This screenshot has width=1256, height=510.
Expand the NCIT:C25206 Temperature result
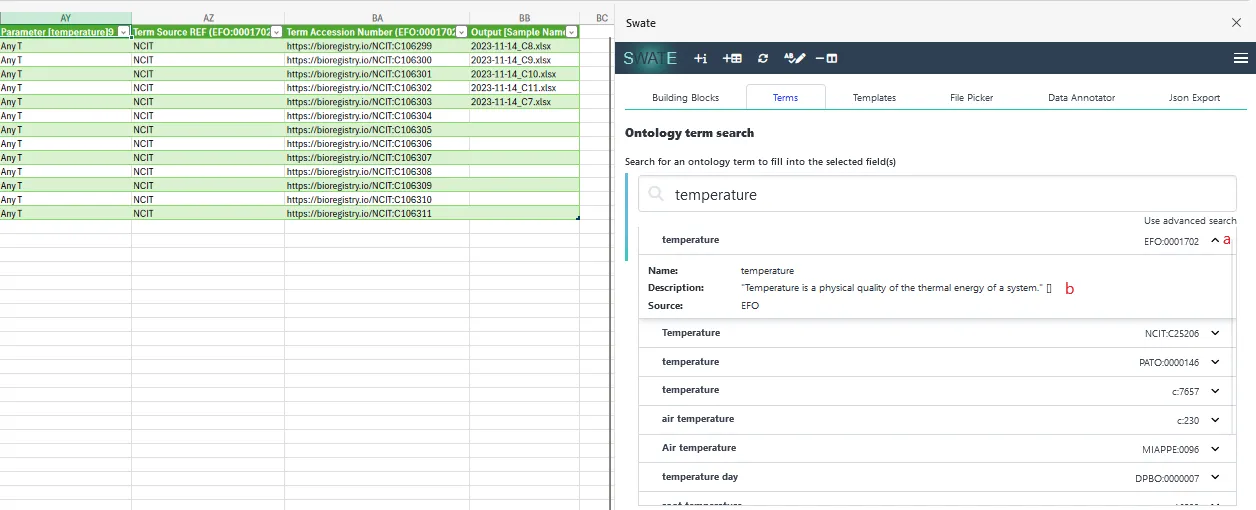(x=1215, y=333)
